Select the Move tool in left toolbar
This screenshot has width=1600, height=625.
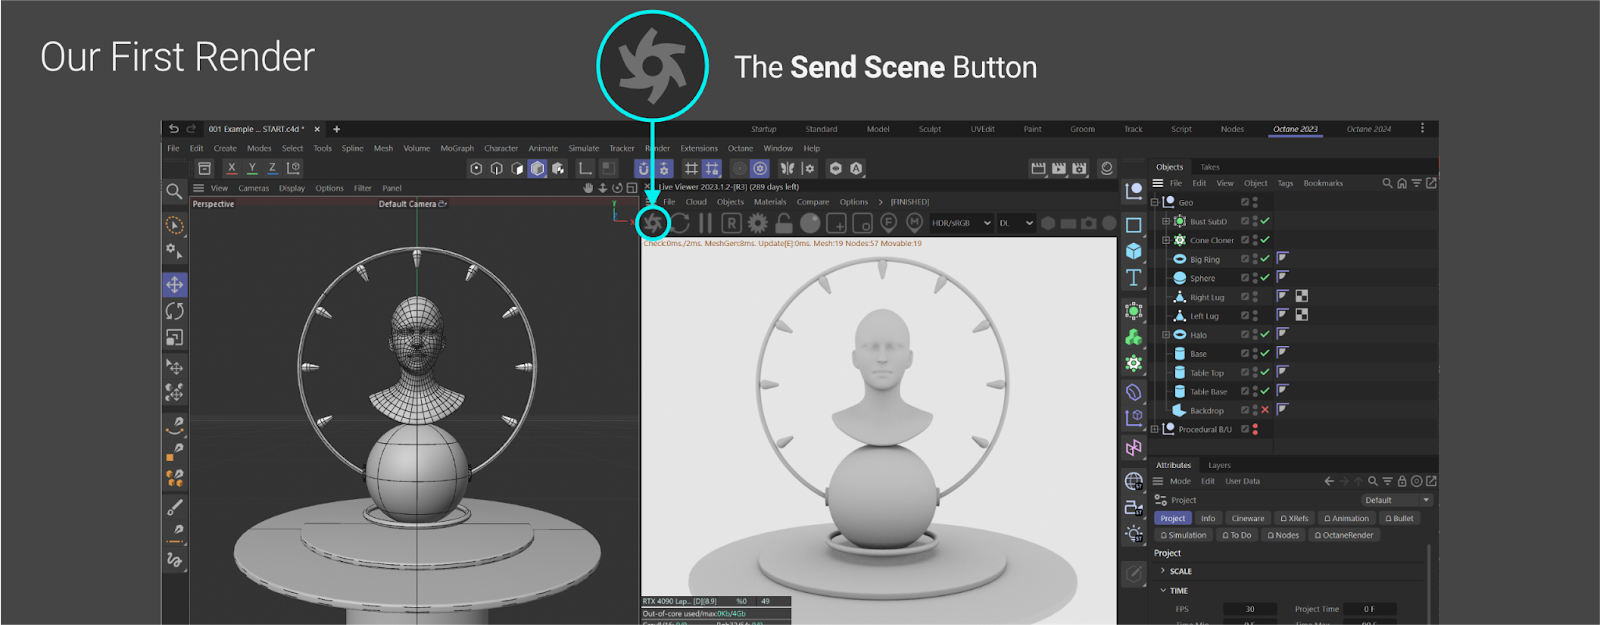[x=174, y=285]
